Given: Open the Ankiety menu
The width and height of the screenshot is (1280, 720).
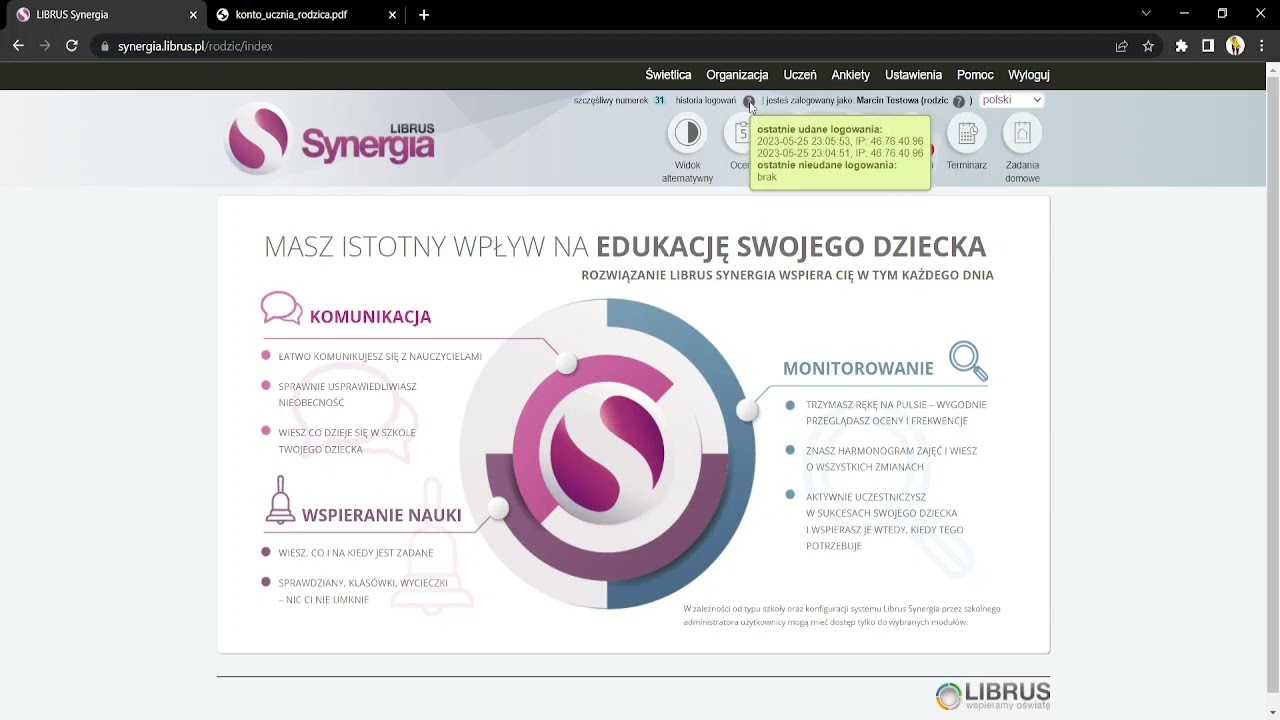Looking at the screenshot, I should point(851,75).
